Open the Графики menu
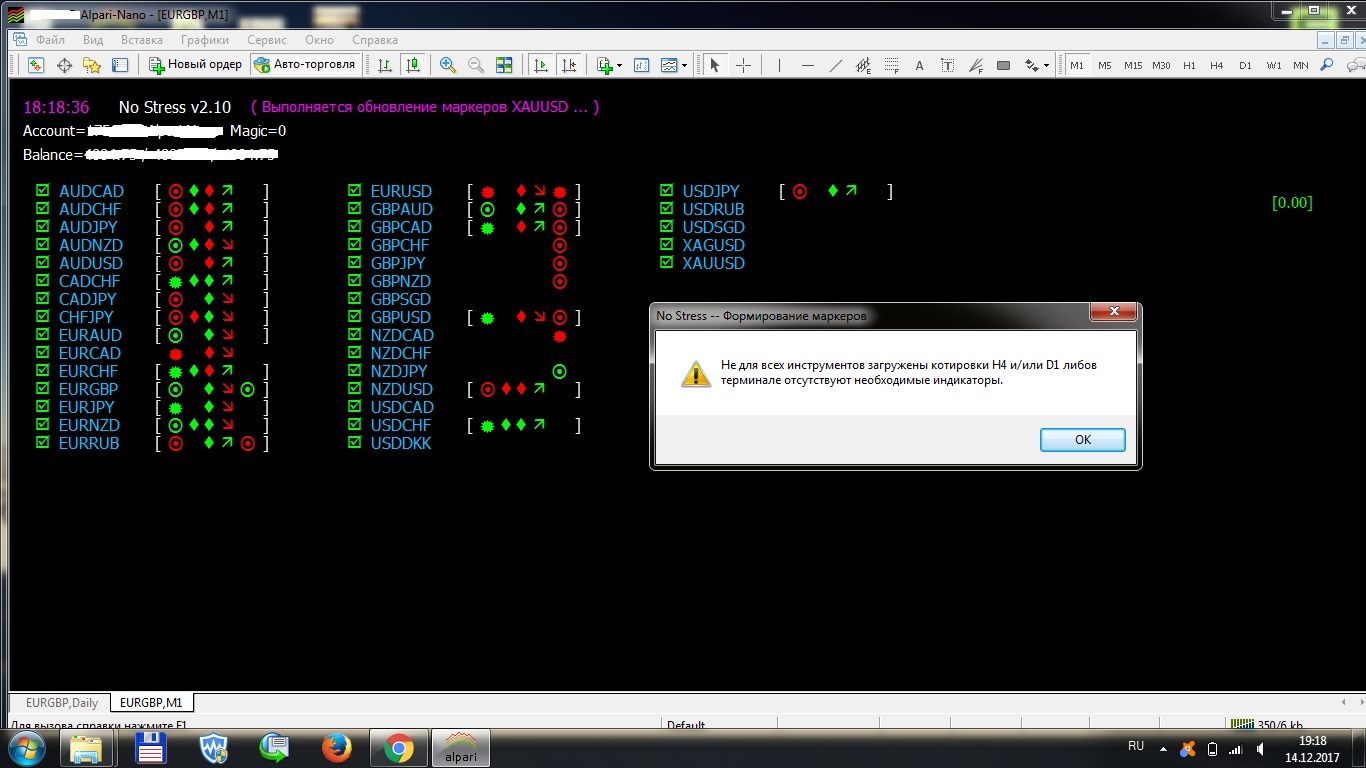This screenshot has height=768, width=1366. pos(205,40)
